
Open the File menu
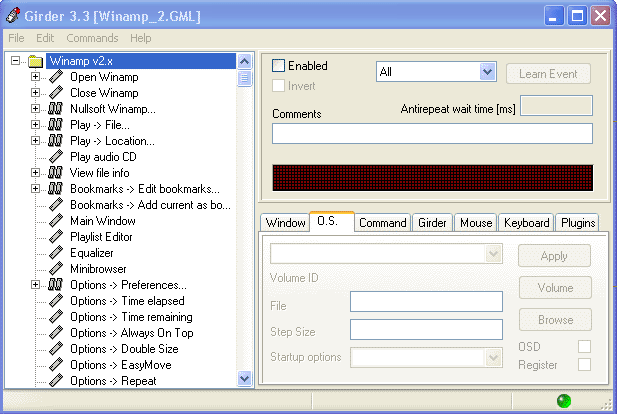coord(16,38)
